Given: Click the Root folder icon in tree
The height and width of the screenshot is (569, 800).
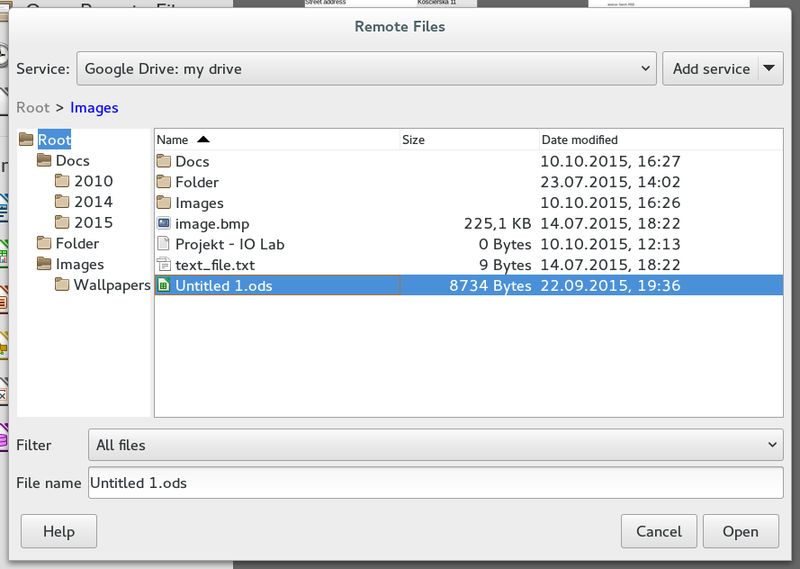Looking at the screenshot, I should click(x=26, y=139).
